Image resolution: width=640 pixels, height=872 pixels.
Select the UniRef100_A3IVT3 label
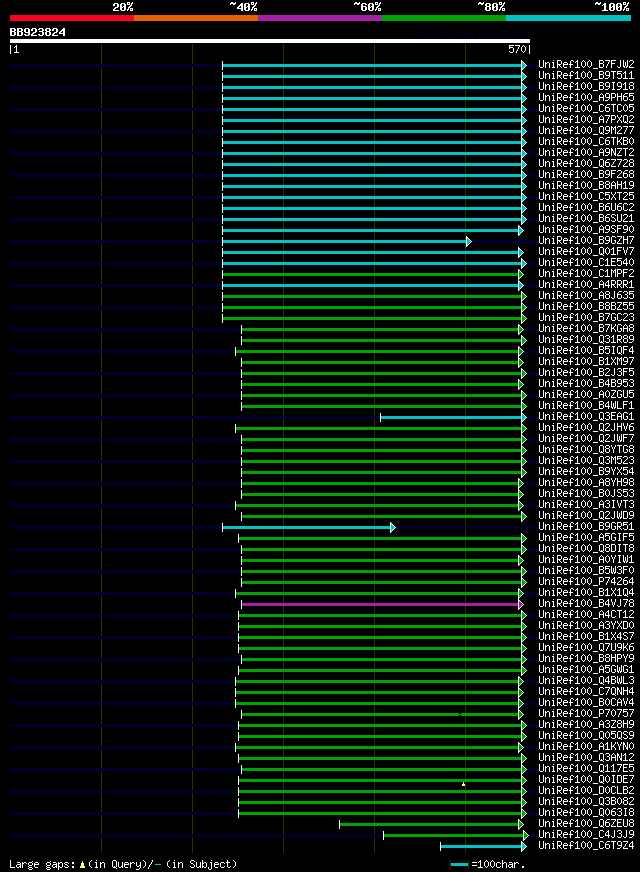point(586,505)
